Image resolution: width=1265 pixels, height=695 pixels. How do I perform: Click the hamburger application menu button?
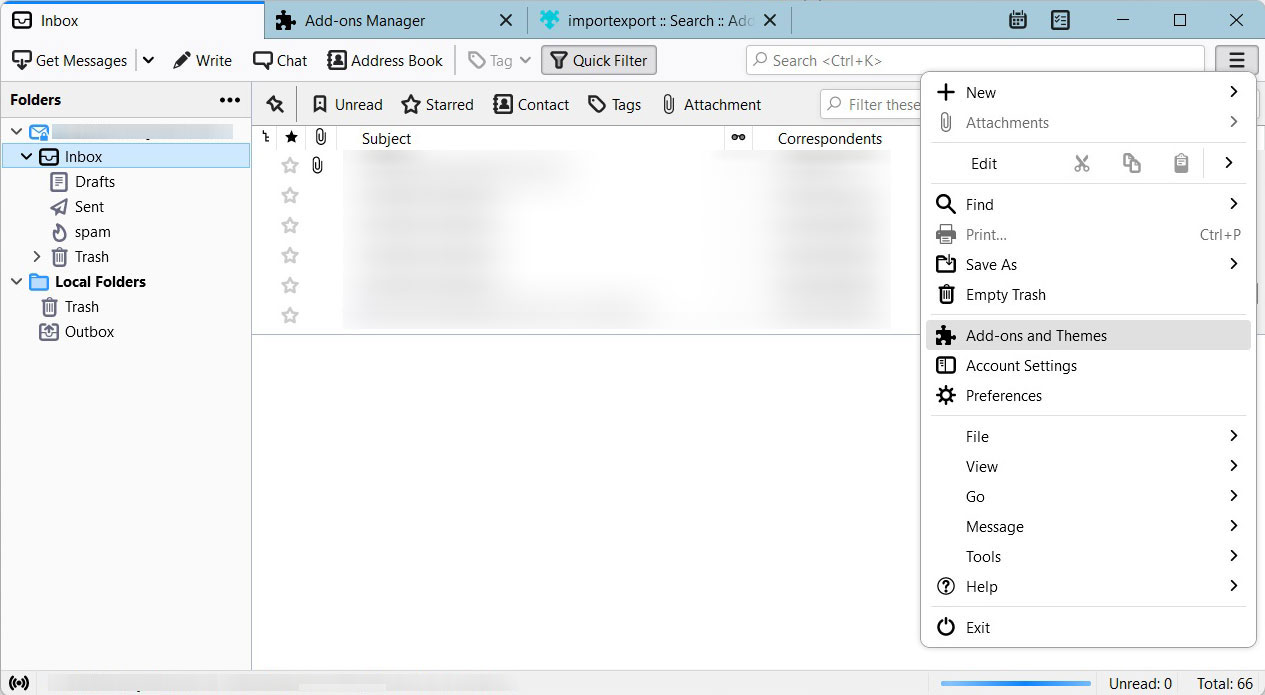1237,60
